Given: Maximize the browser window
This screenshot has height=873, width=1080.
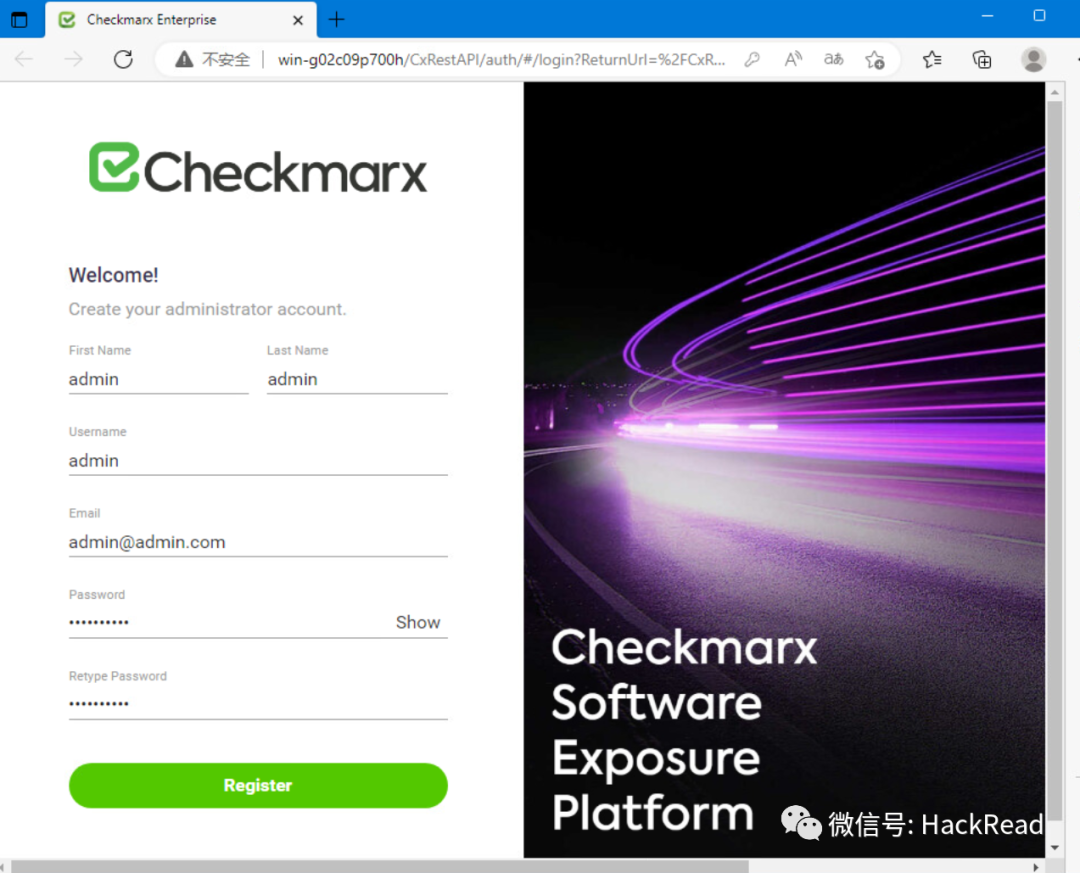Looking at the screenshot, I should tap(1039, 15).
